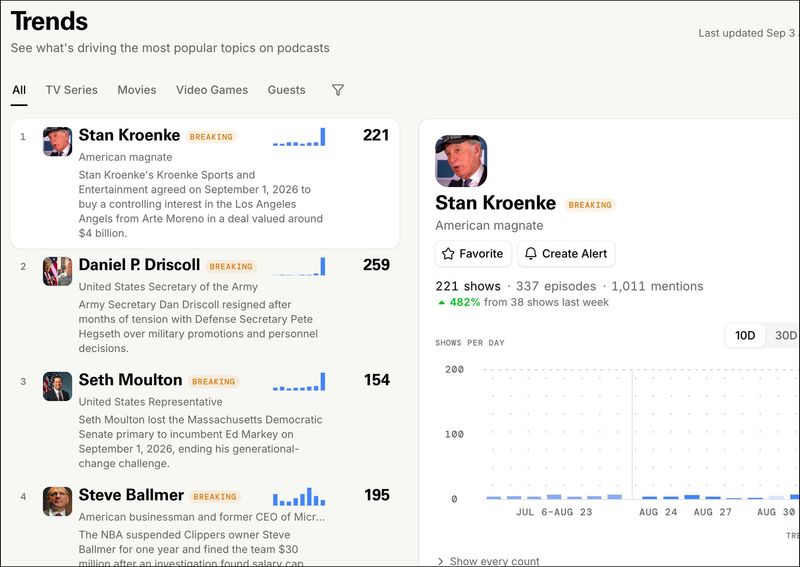
Task: Open the Stan Kroenke trend title in list
Action: [129, 135]
